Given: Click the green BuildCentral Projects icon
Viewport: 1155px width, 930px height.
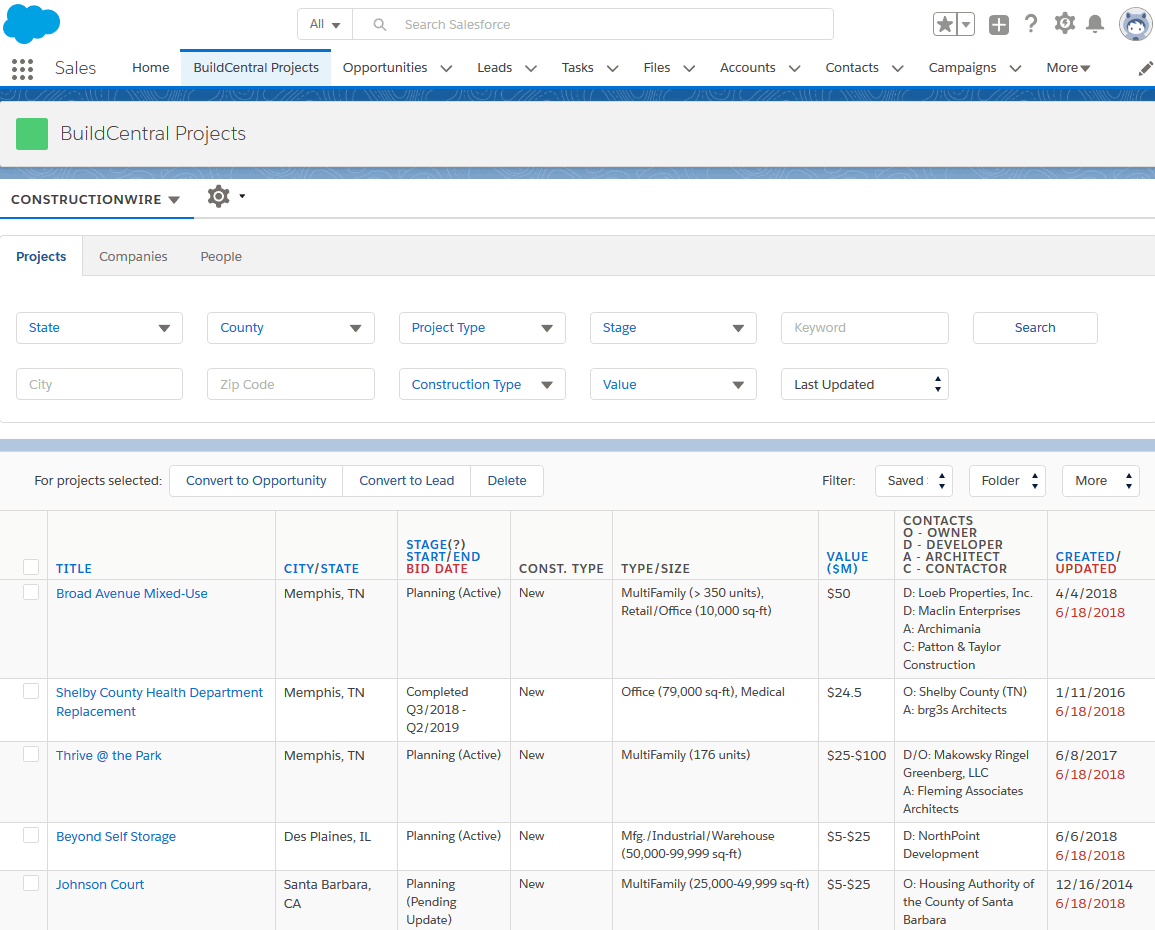Looking at the screenshot, I should click(32, 134).
